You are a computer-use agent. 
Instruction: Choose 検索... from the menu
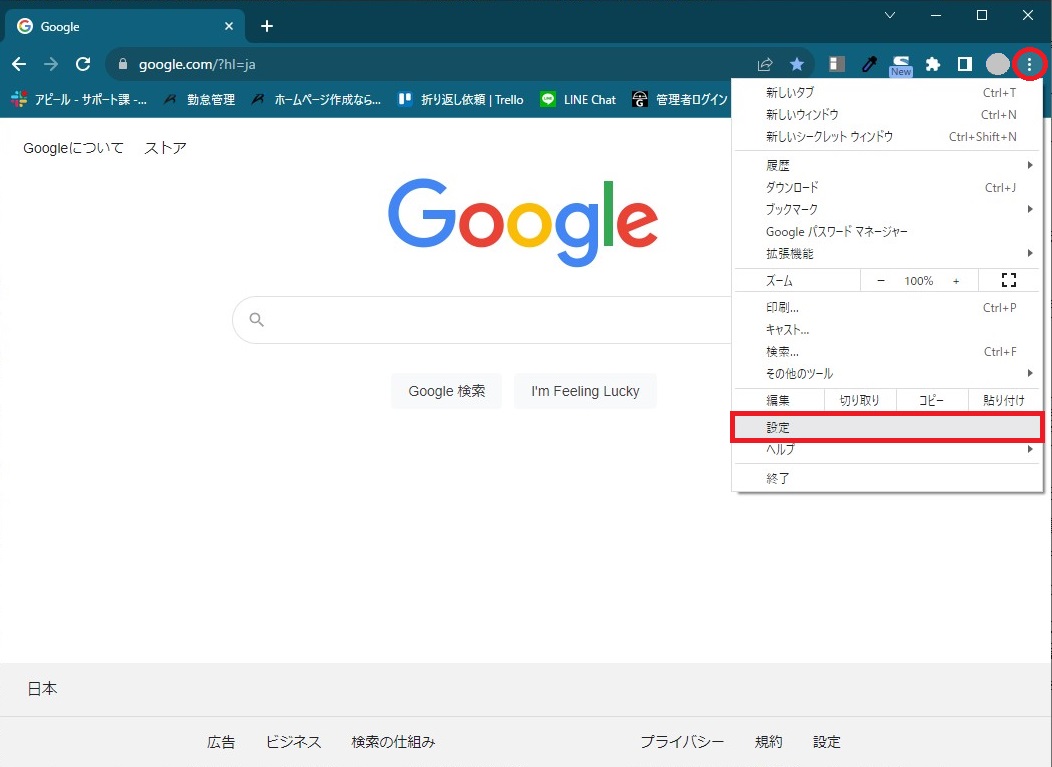pos(887,352)
